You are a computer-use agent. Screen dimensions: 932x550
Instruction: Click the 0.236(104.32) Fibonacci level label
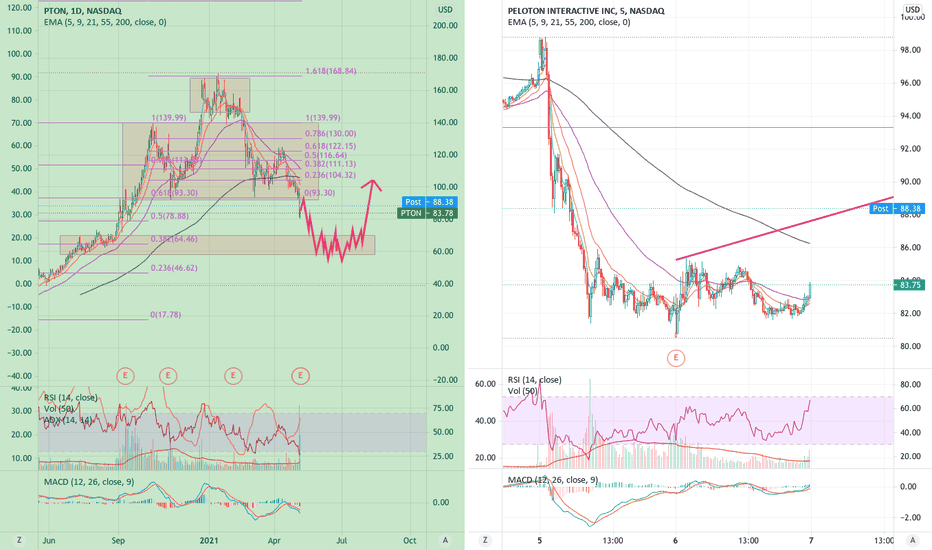pyautogui.click(x=330, y=175)
